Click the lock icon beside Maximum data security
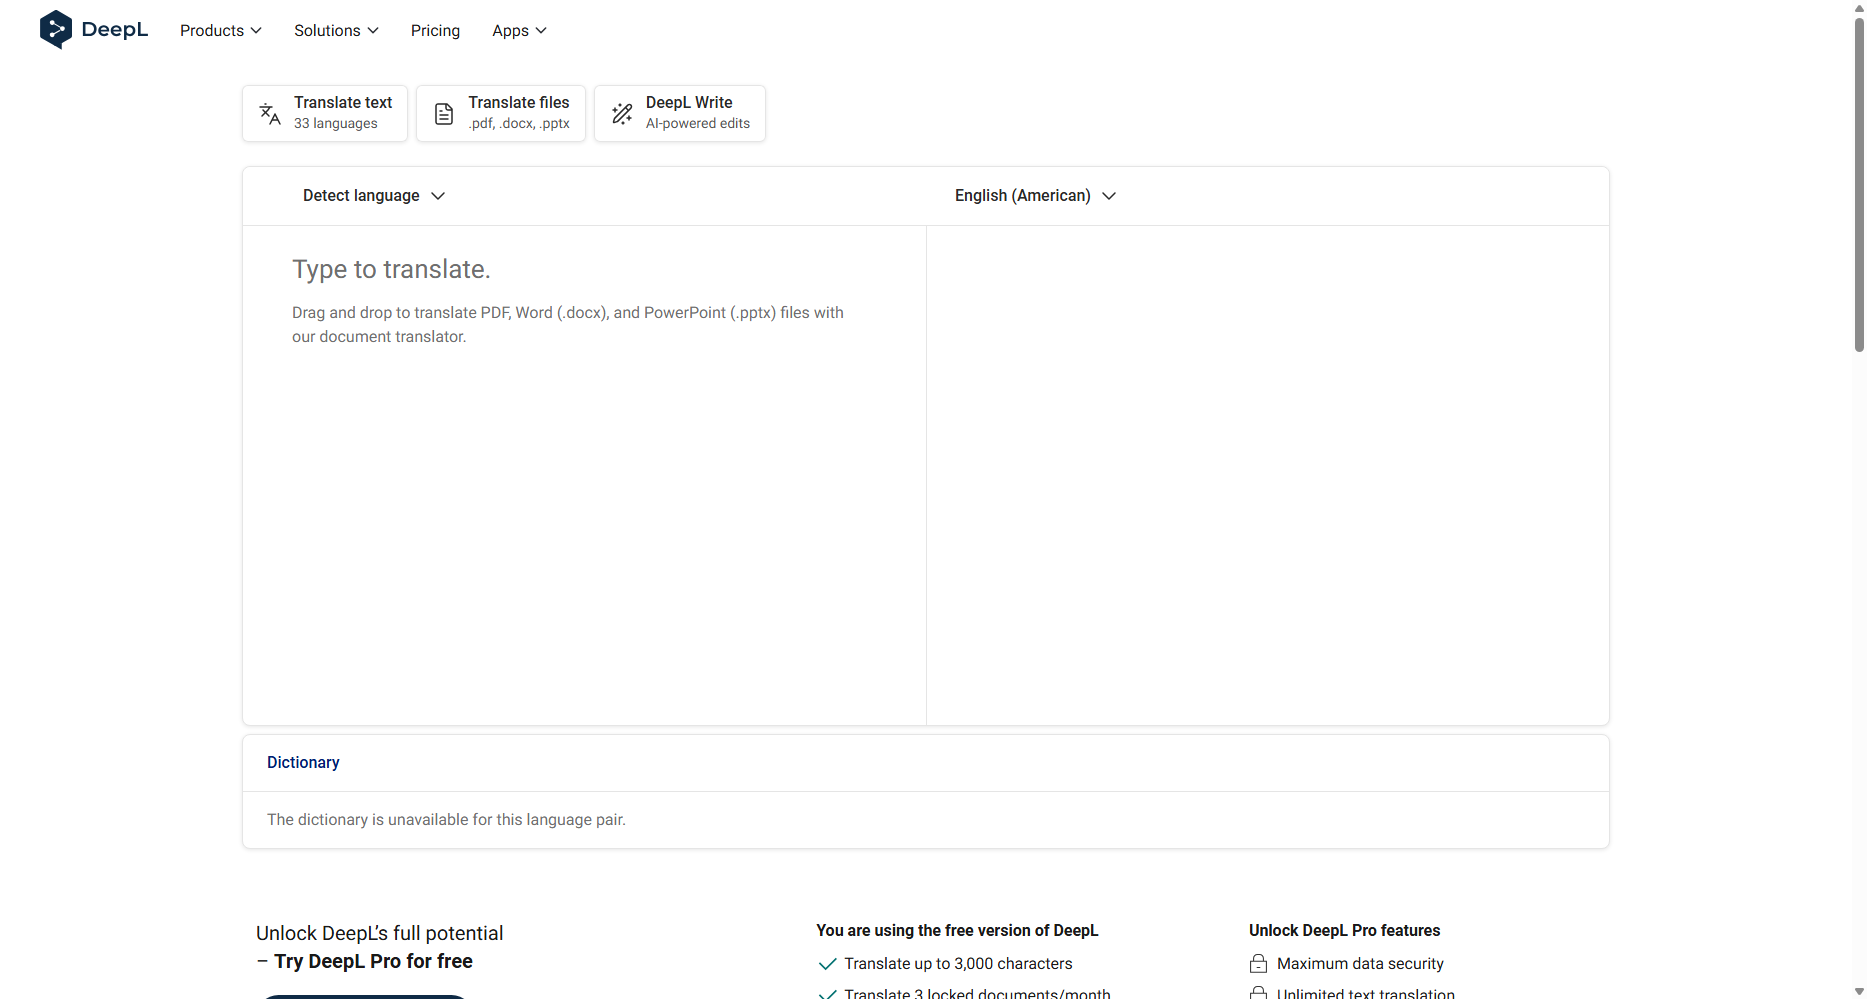 (x=1259, y=963)
